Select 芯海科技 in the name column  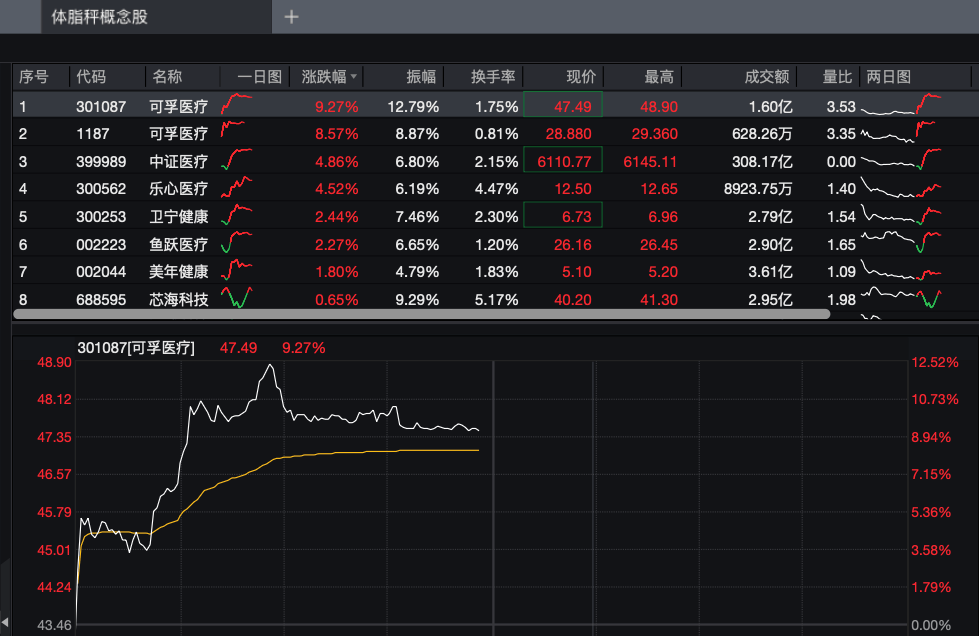[x=179, y=300]
